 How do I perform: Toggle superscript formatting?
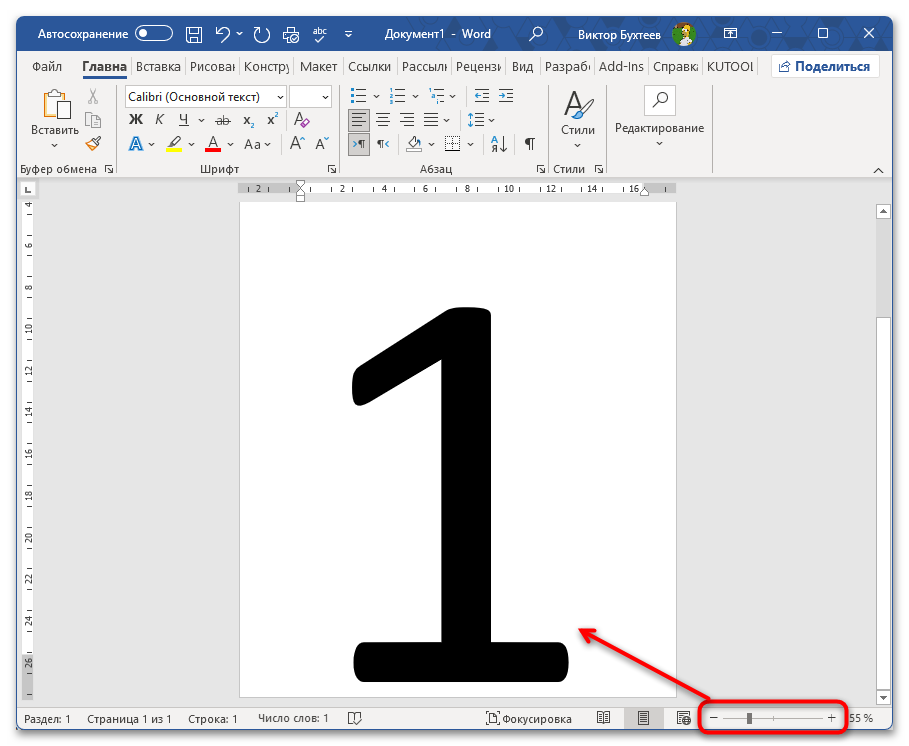tap(271, 120)
